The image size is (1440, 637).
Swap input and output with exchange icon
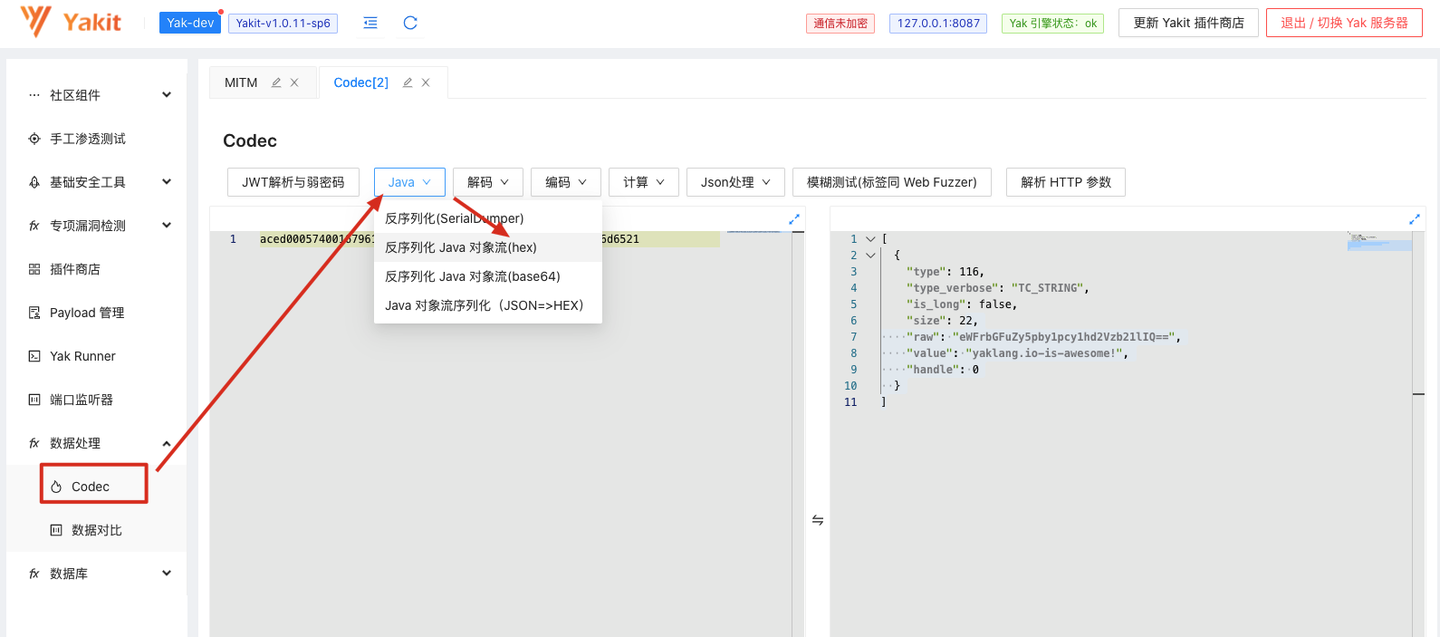(x=817, y=520)
